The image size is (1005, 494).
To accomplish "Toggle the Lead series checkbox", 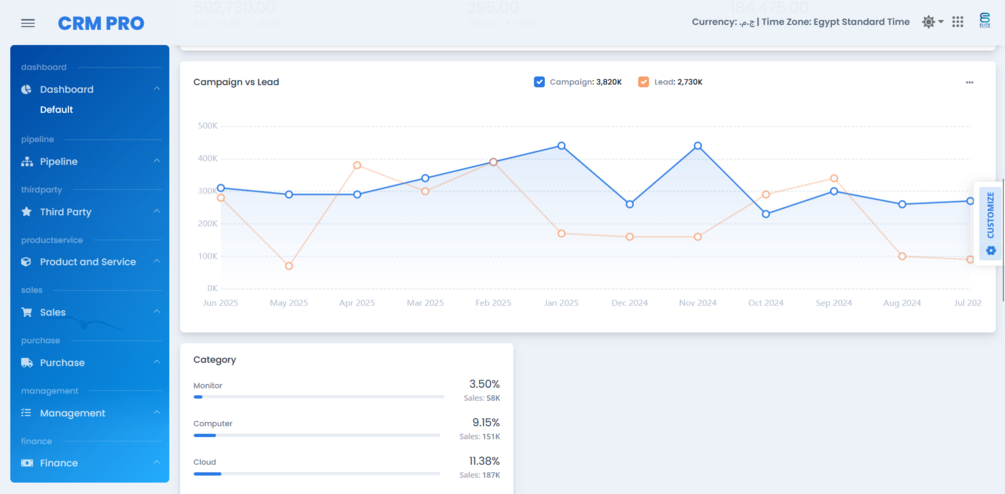I will (x=644, y=82).
